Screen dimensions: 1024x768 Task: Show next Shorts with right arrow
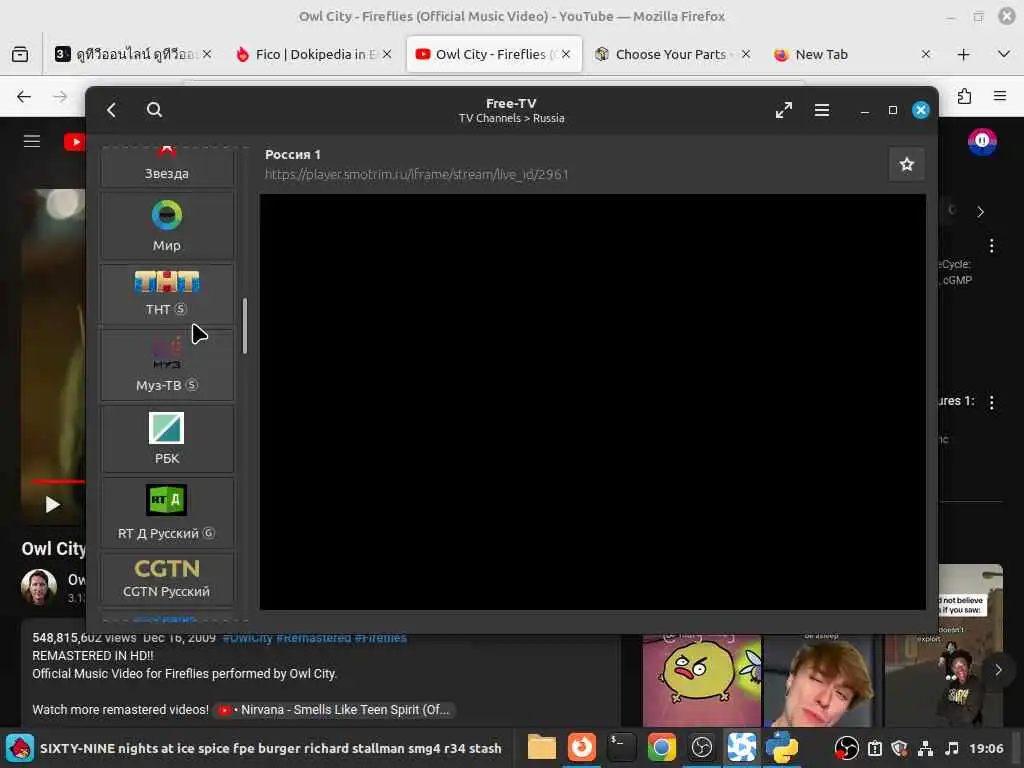pyautogui.click(x=998, y=670)
